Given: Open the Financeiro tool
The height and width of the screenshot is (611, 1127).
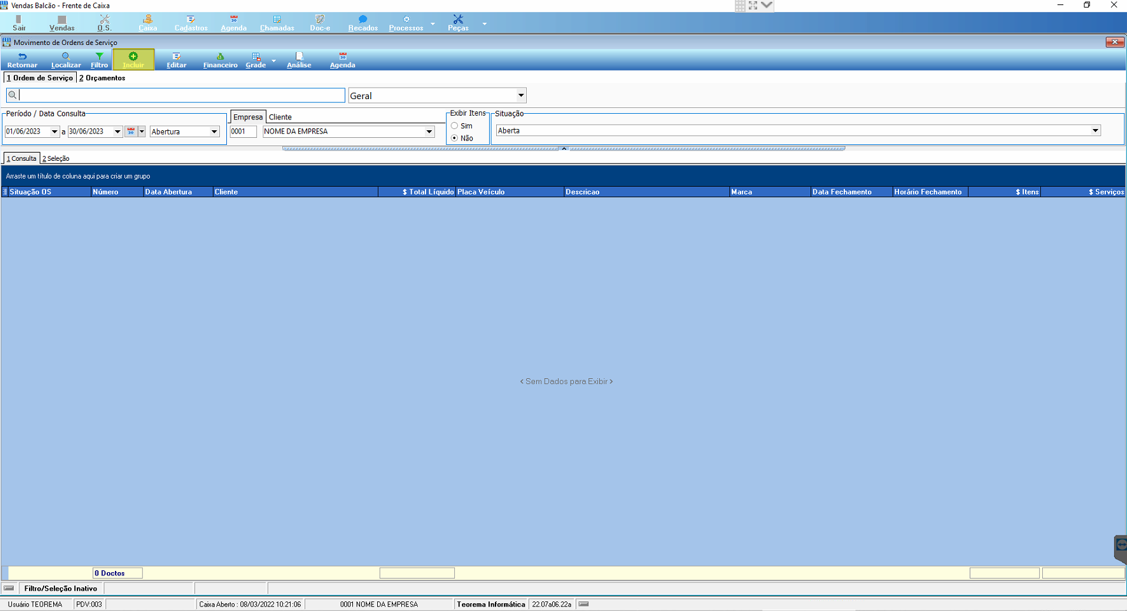Looking at the screenshot, I should [220, 60].
